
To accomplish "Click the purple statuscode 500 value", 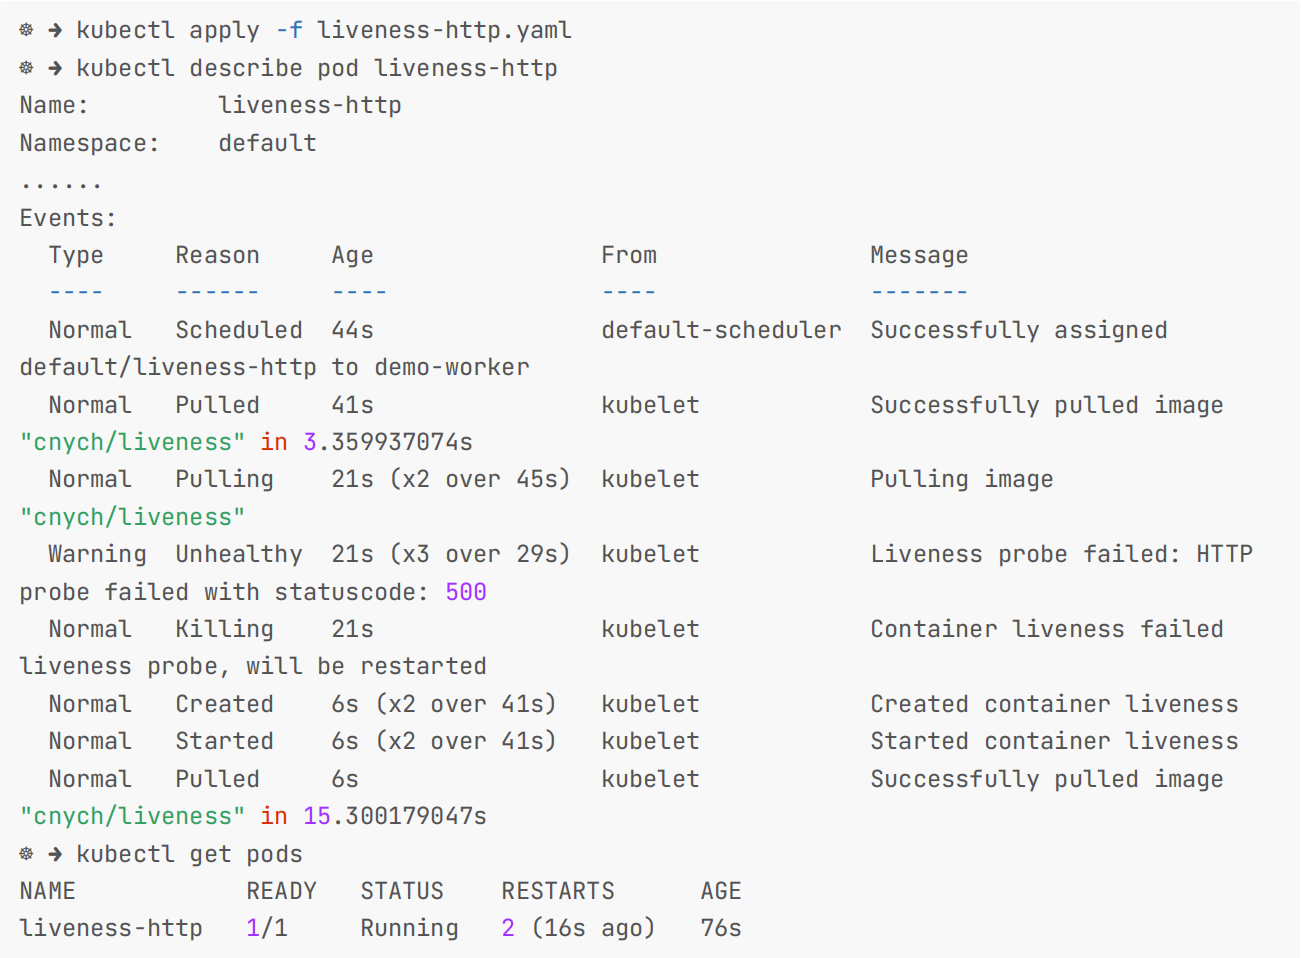I will click(466, 592).
